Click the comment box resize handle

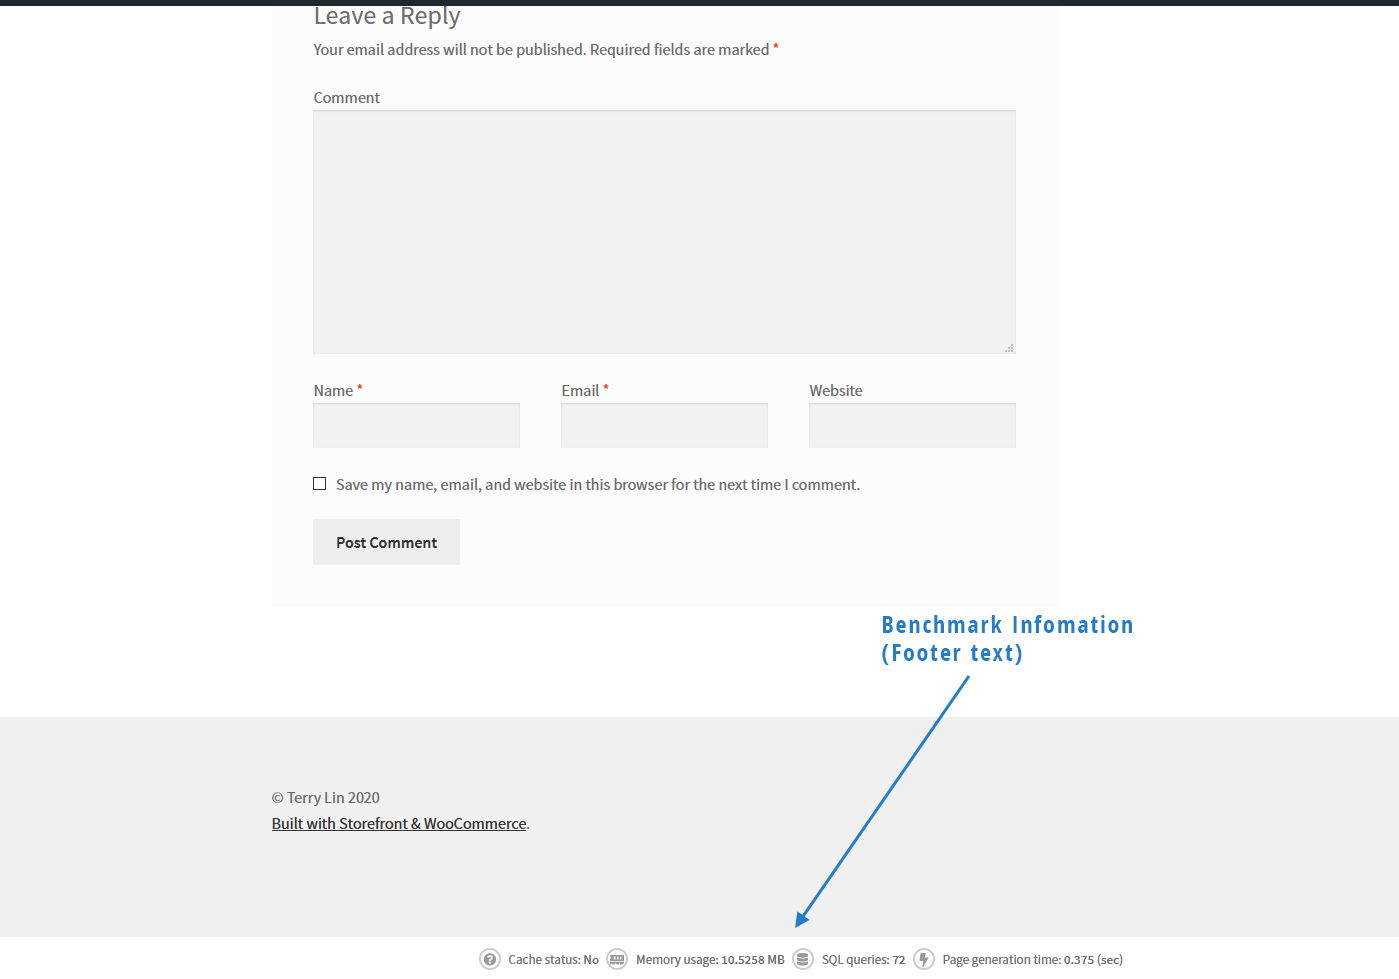pyautogui.click(x=1009, y=348)
